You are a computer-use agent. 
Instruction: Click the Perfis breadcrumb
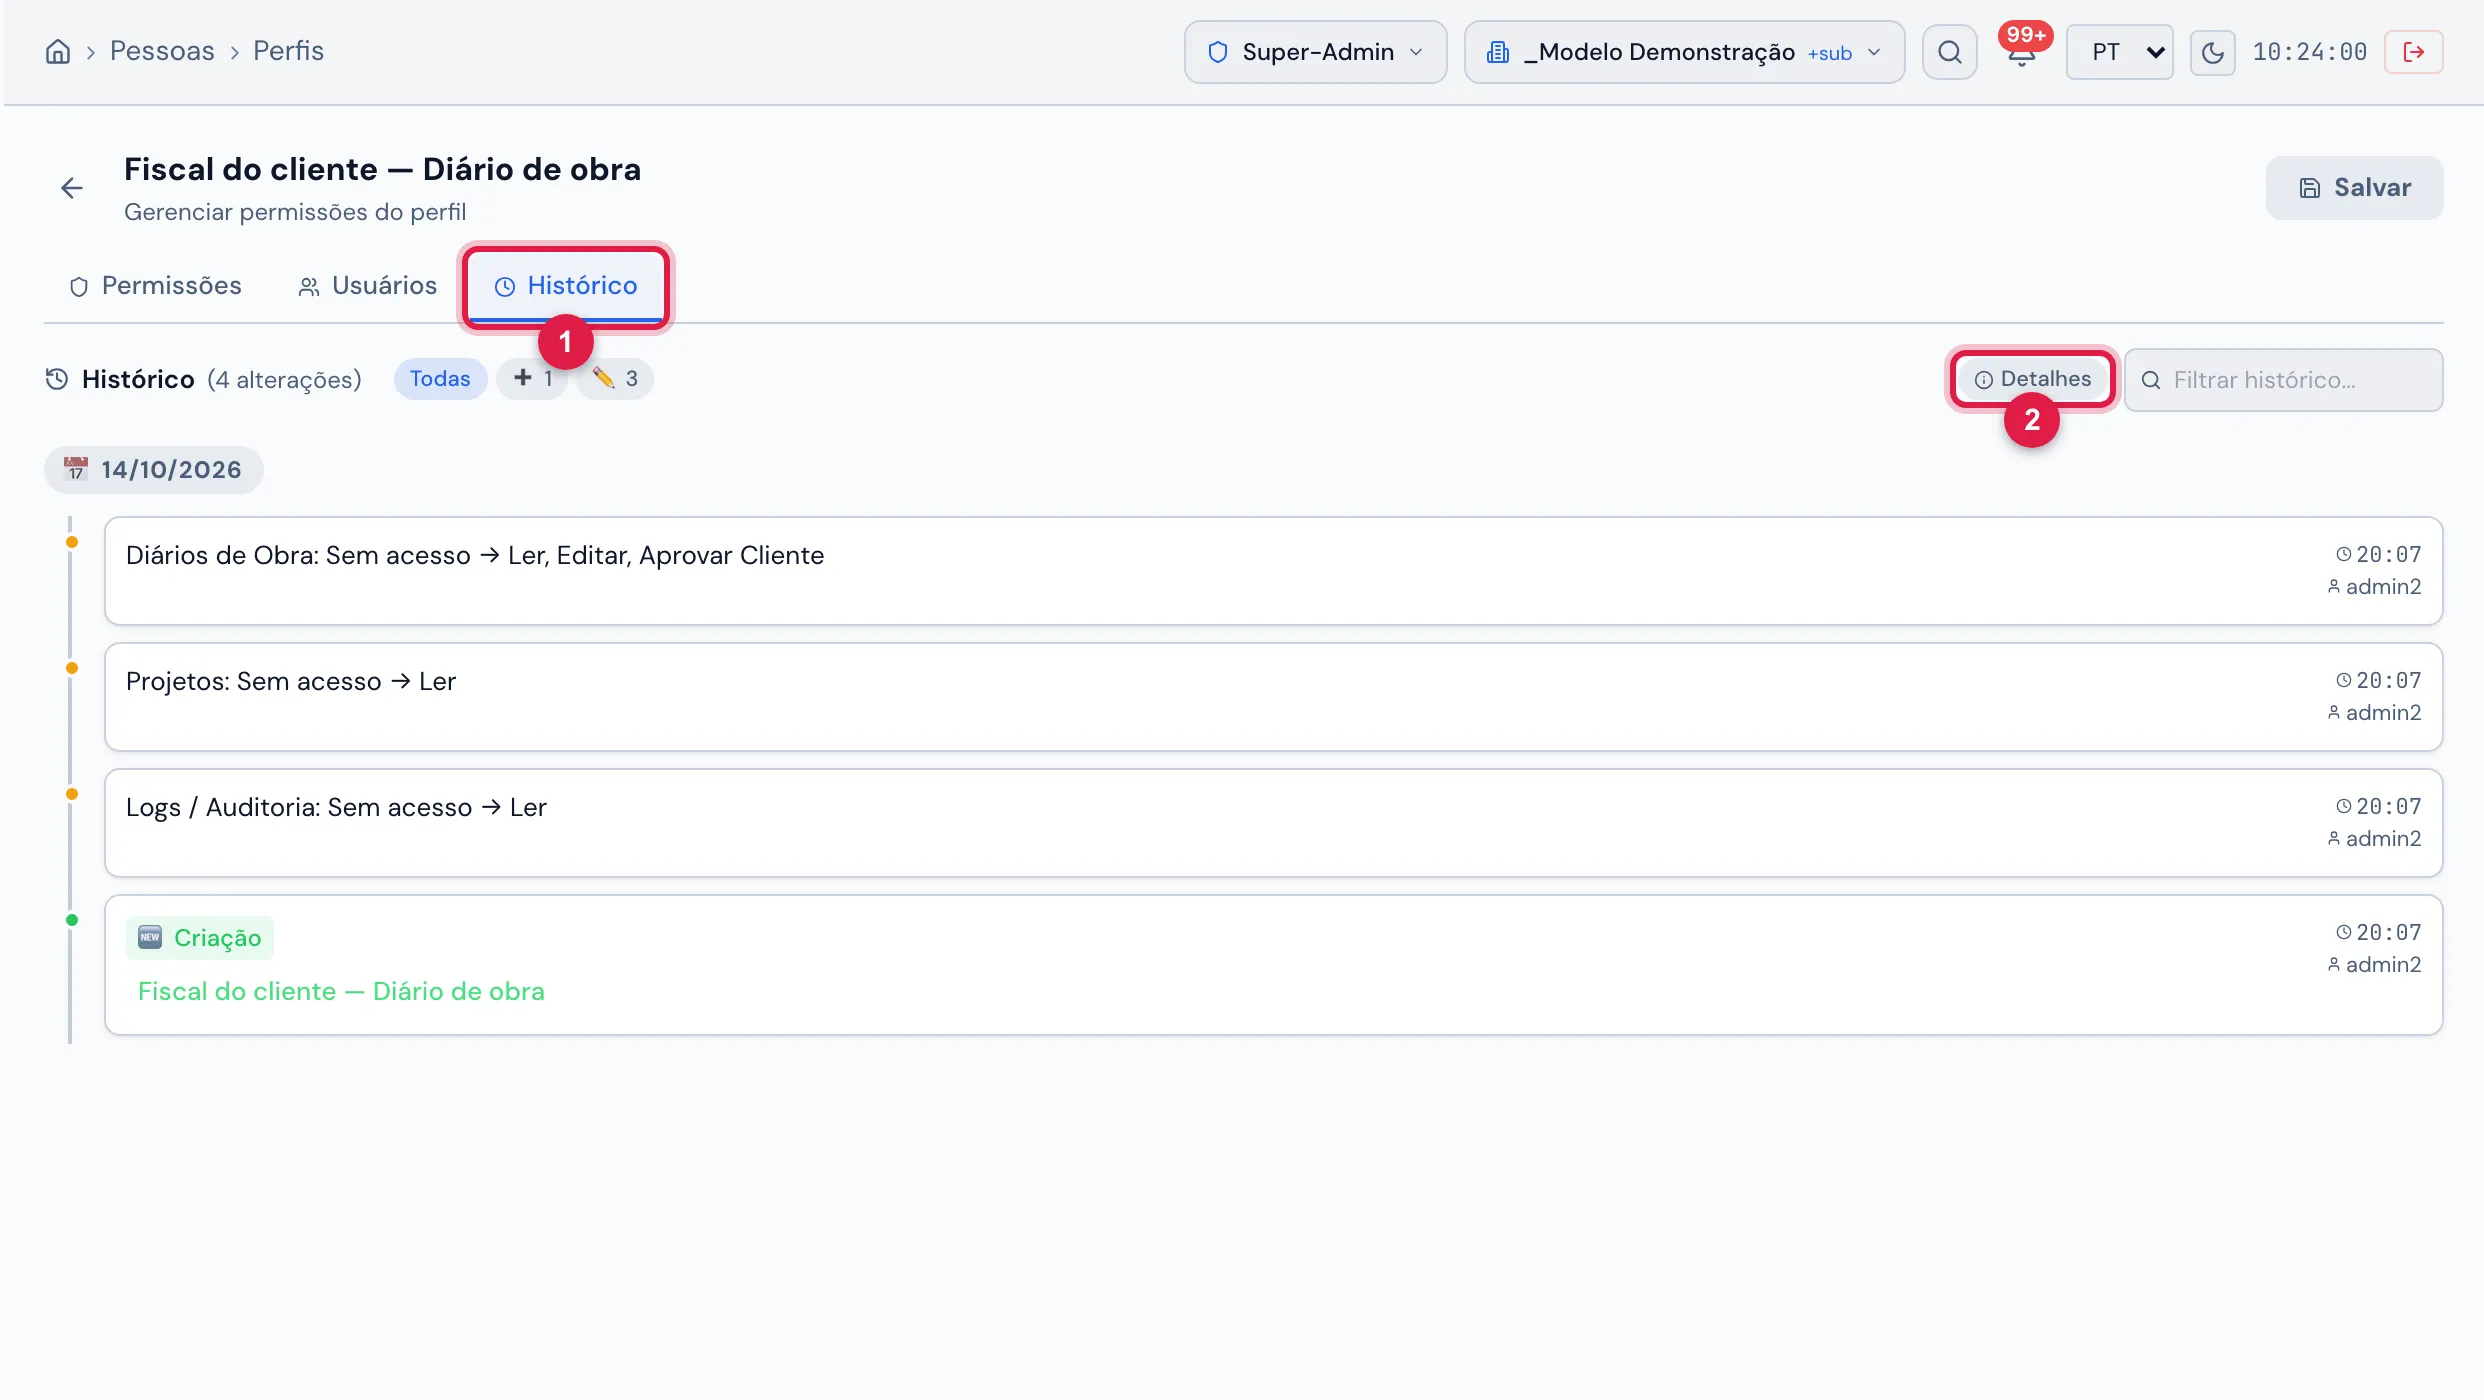click(288, 51)
